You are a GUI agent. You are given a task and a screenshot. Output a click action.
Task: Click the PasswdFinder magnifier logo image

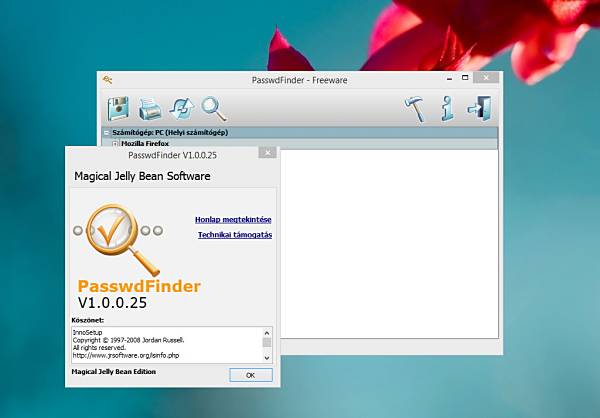119,239
